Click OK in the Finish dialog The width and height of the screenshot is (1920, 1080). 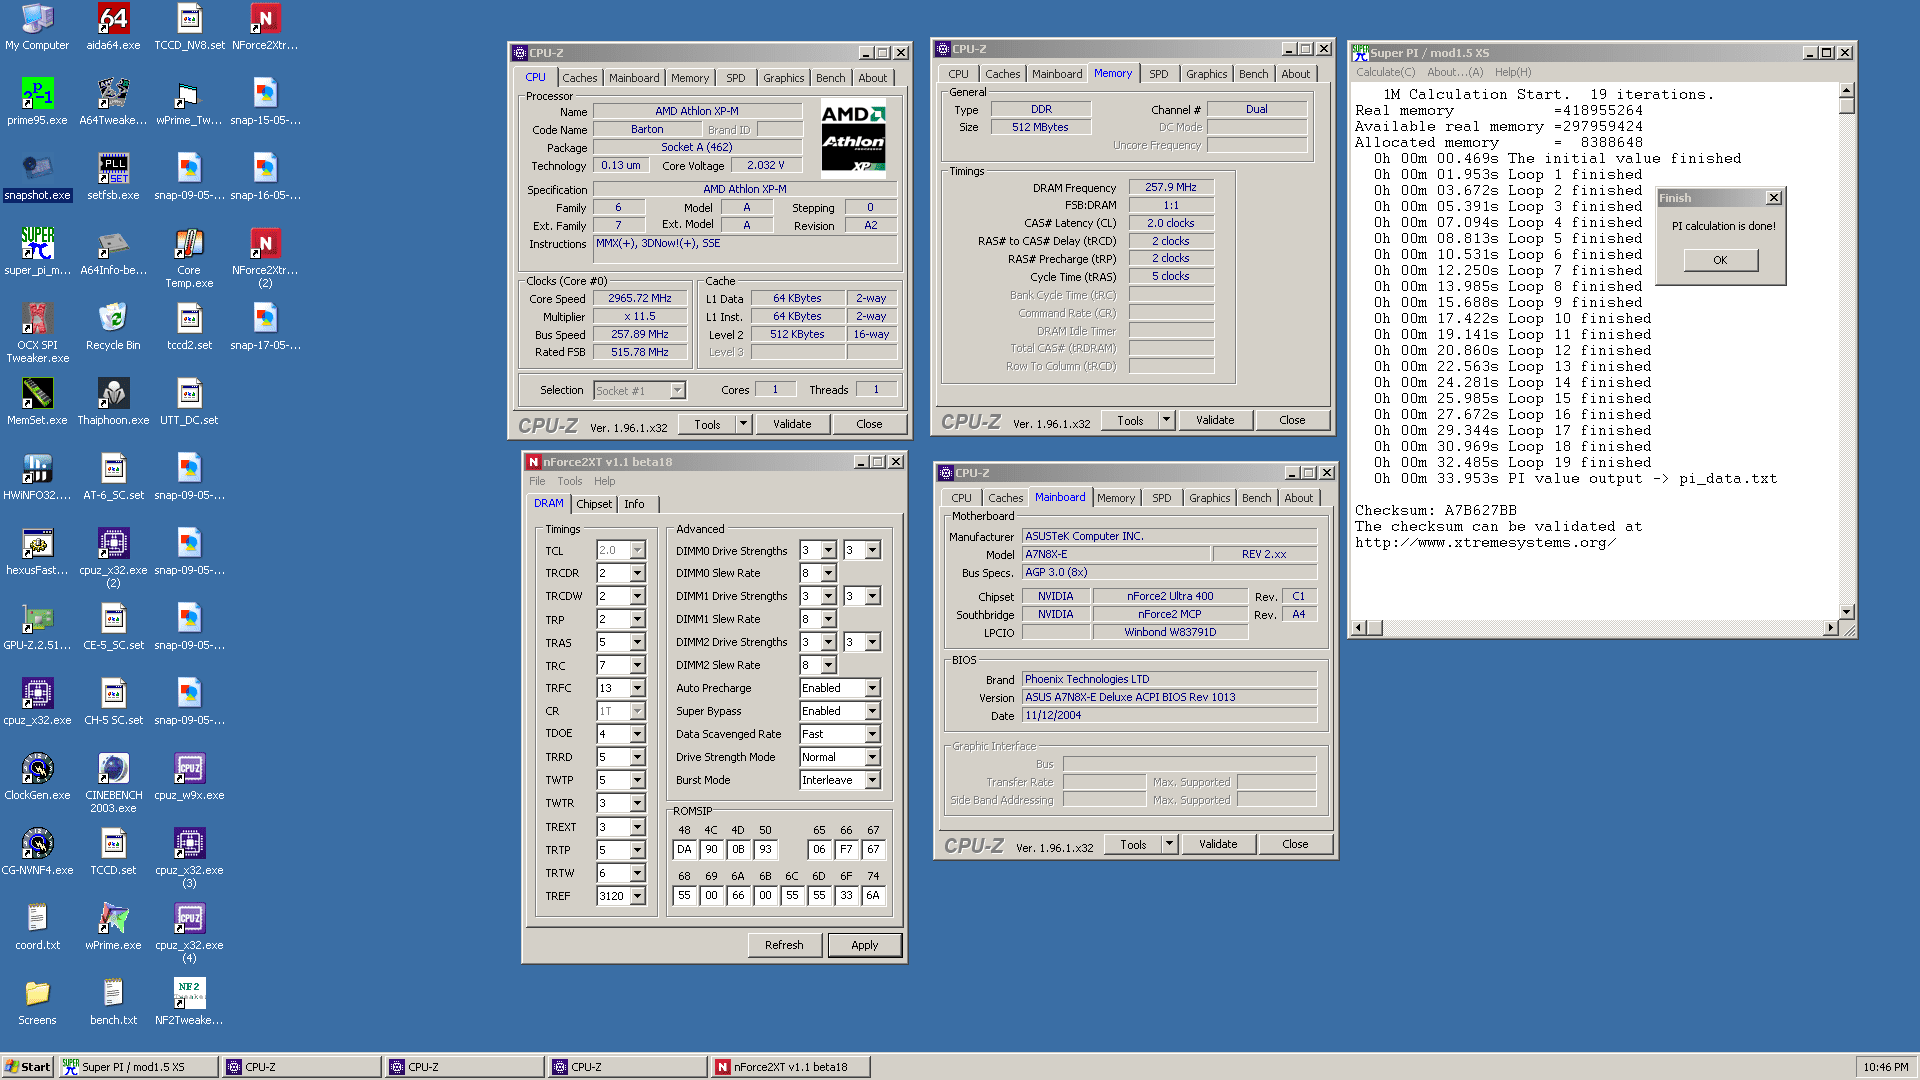click(x=1719, y=260)
